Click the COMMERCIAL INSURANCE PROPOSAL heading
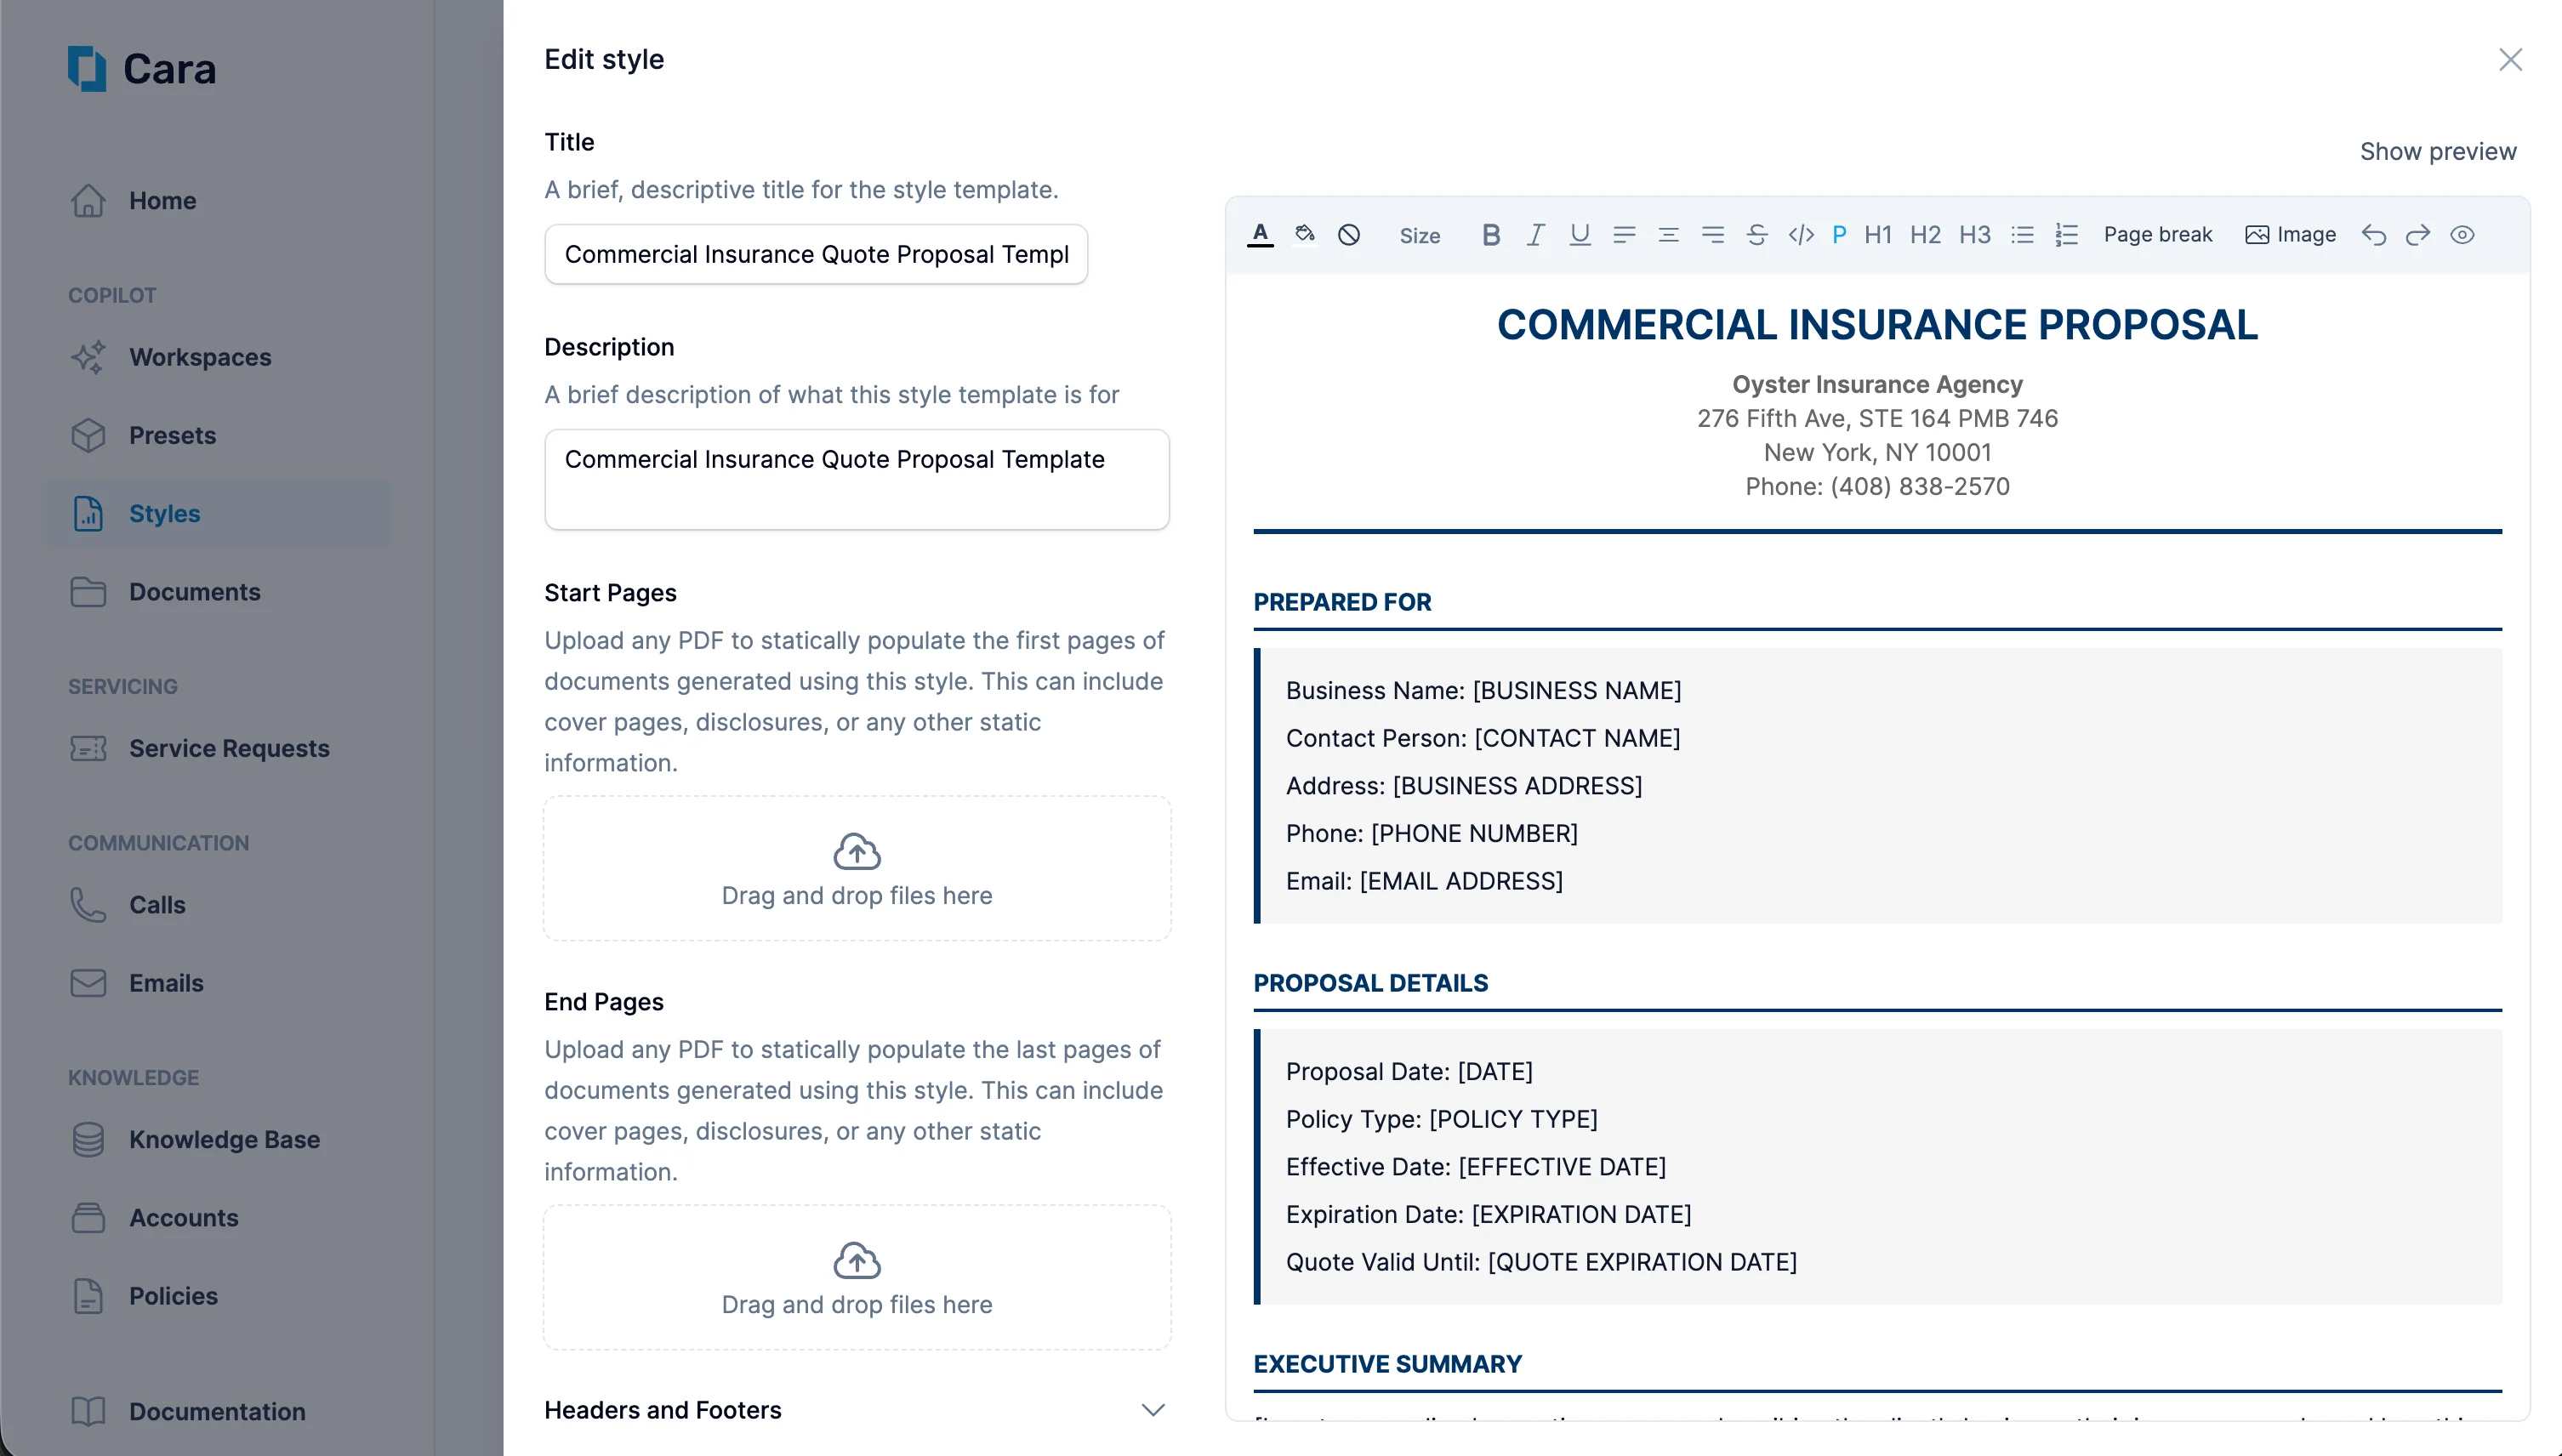This screenshot has width=2562, height=1456. point(1877,325)
